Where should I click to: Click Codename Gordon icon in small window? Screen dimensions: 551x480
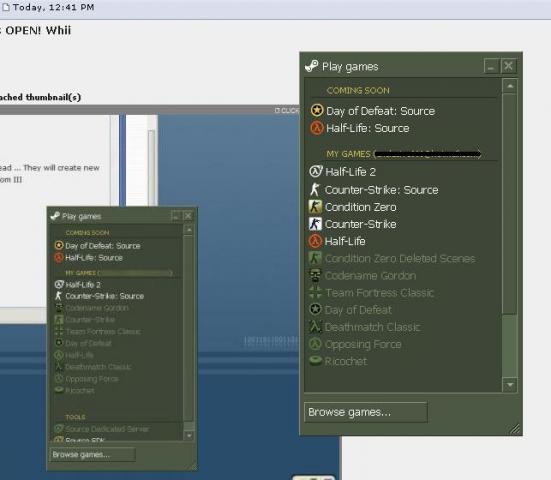(59, 308)
